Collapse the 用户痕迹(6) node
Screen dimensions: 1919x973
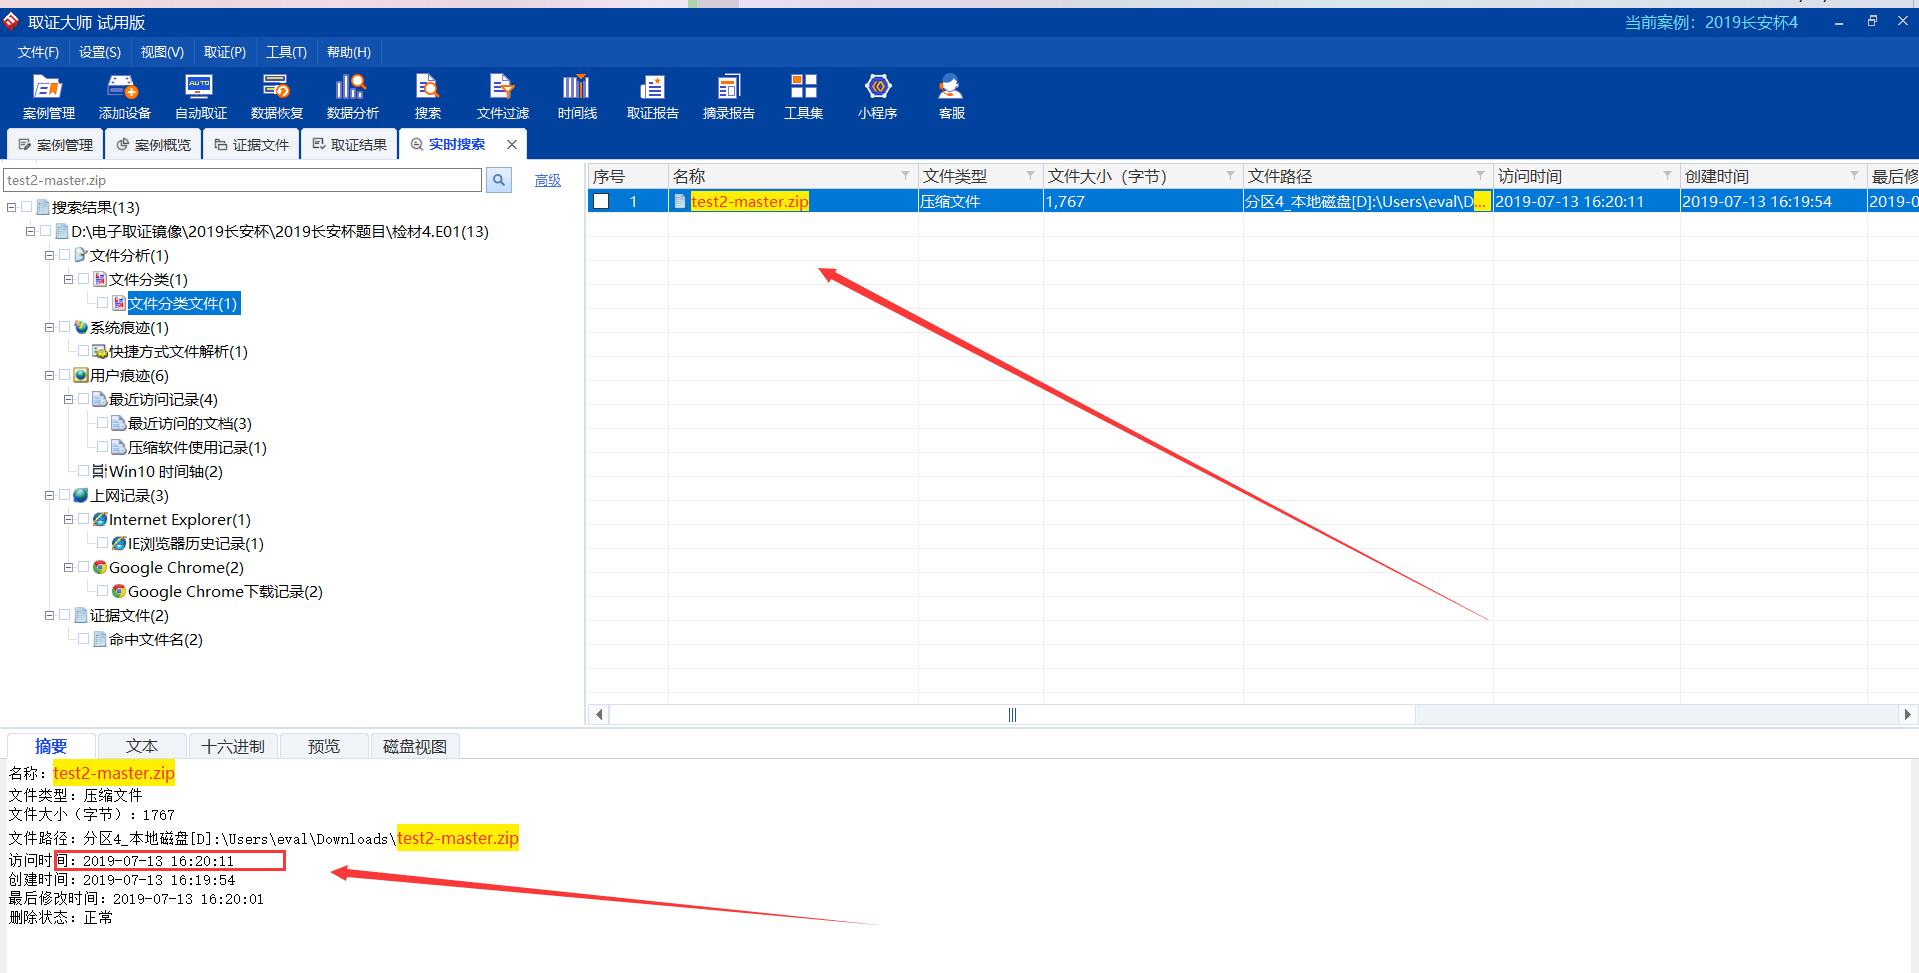click(49, 375)
